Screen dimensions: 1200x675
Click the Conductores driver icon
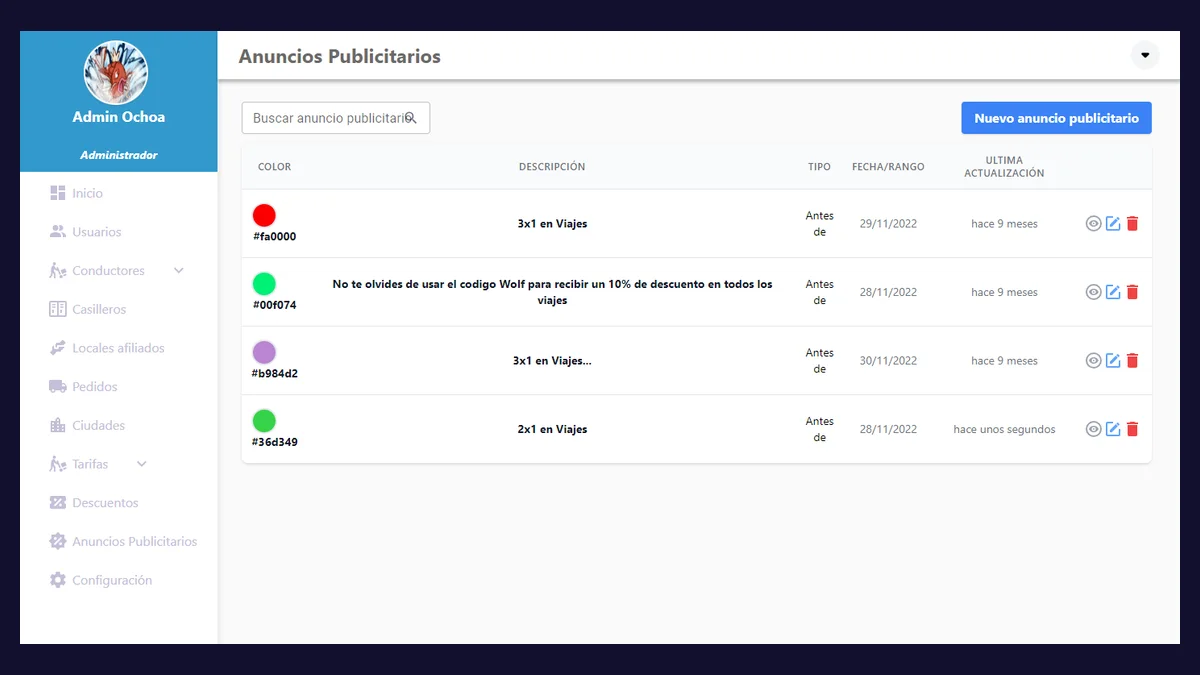[x=58, y=271]
